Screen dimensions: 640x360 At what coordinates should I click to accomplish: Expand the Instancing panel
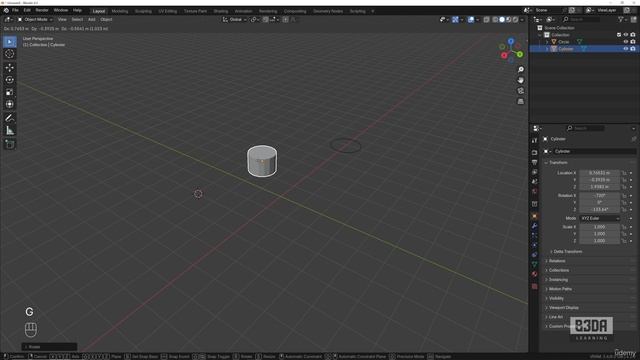click(558, 280)
